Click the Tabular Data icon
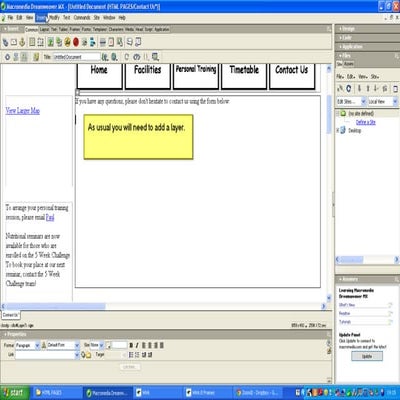The height and width of the screenshot is (400, 400). tap(120, 42)
